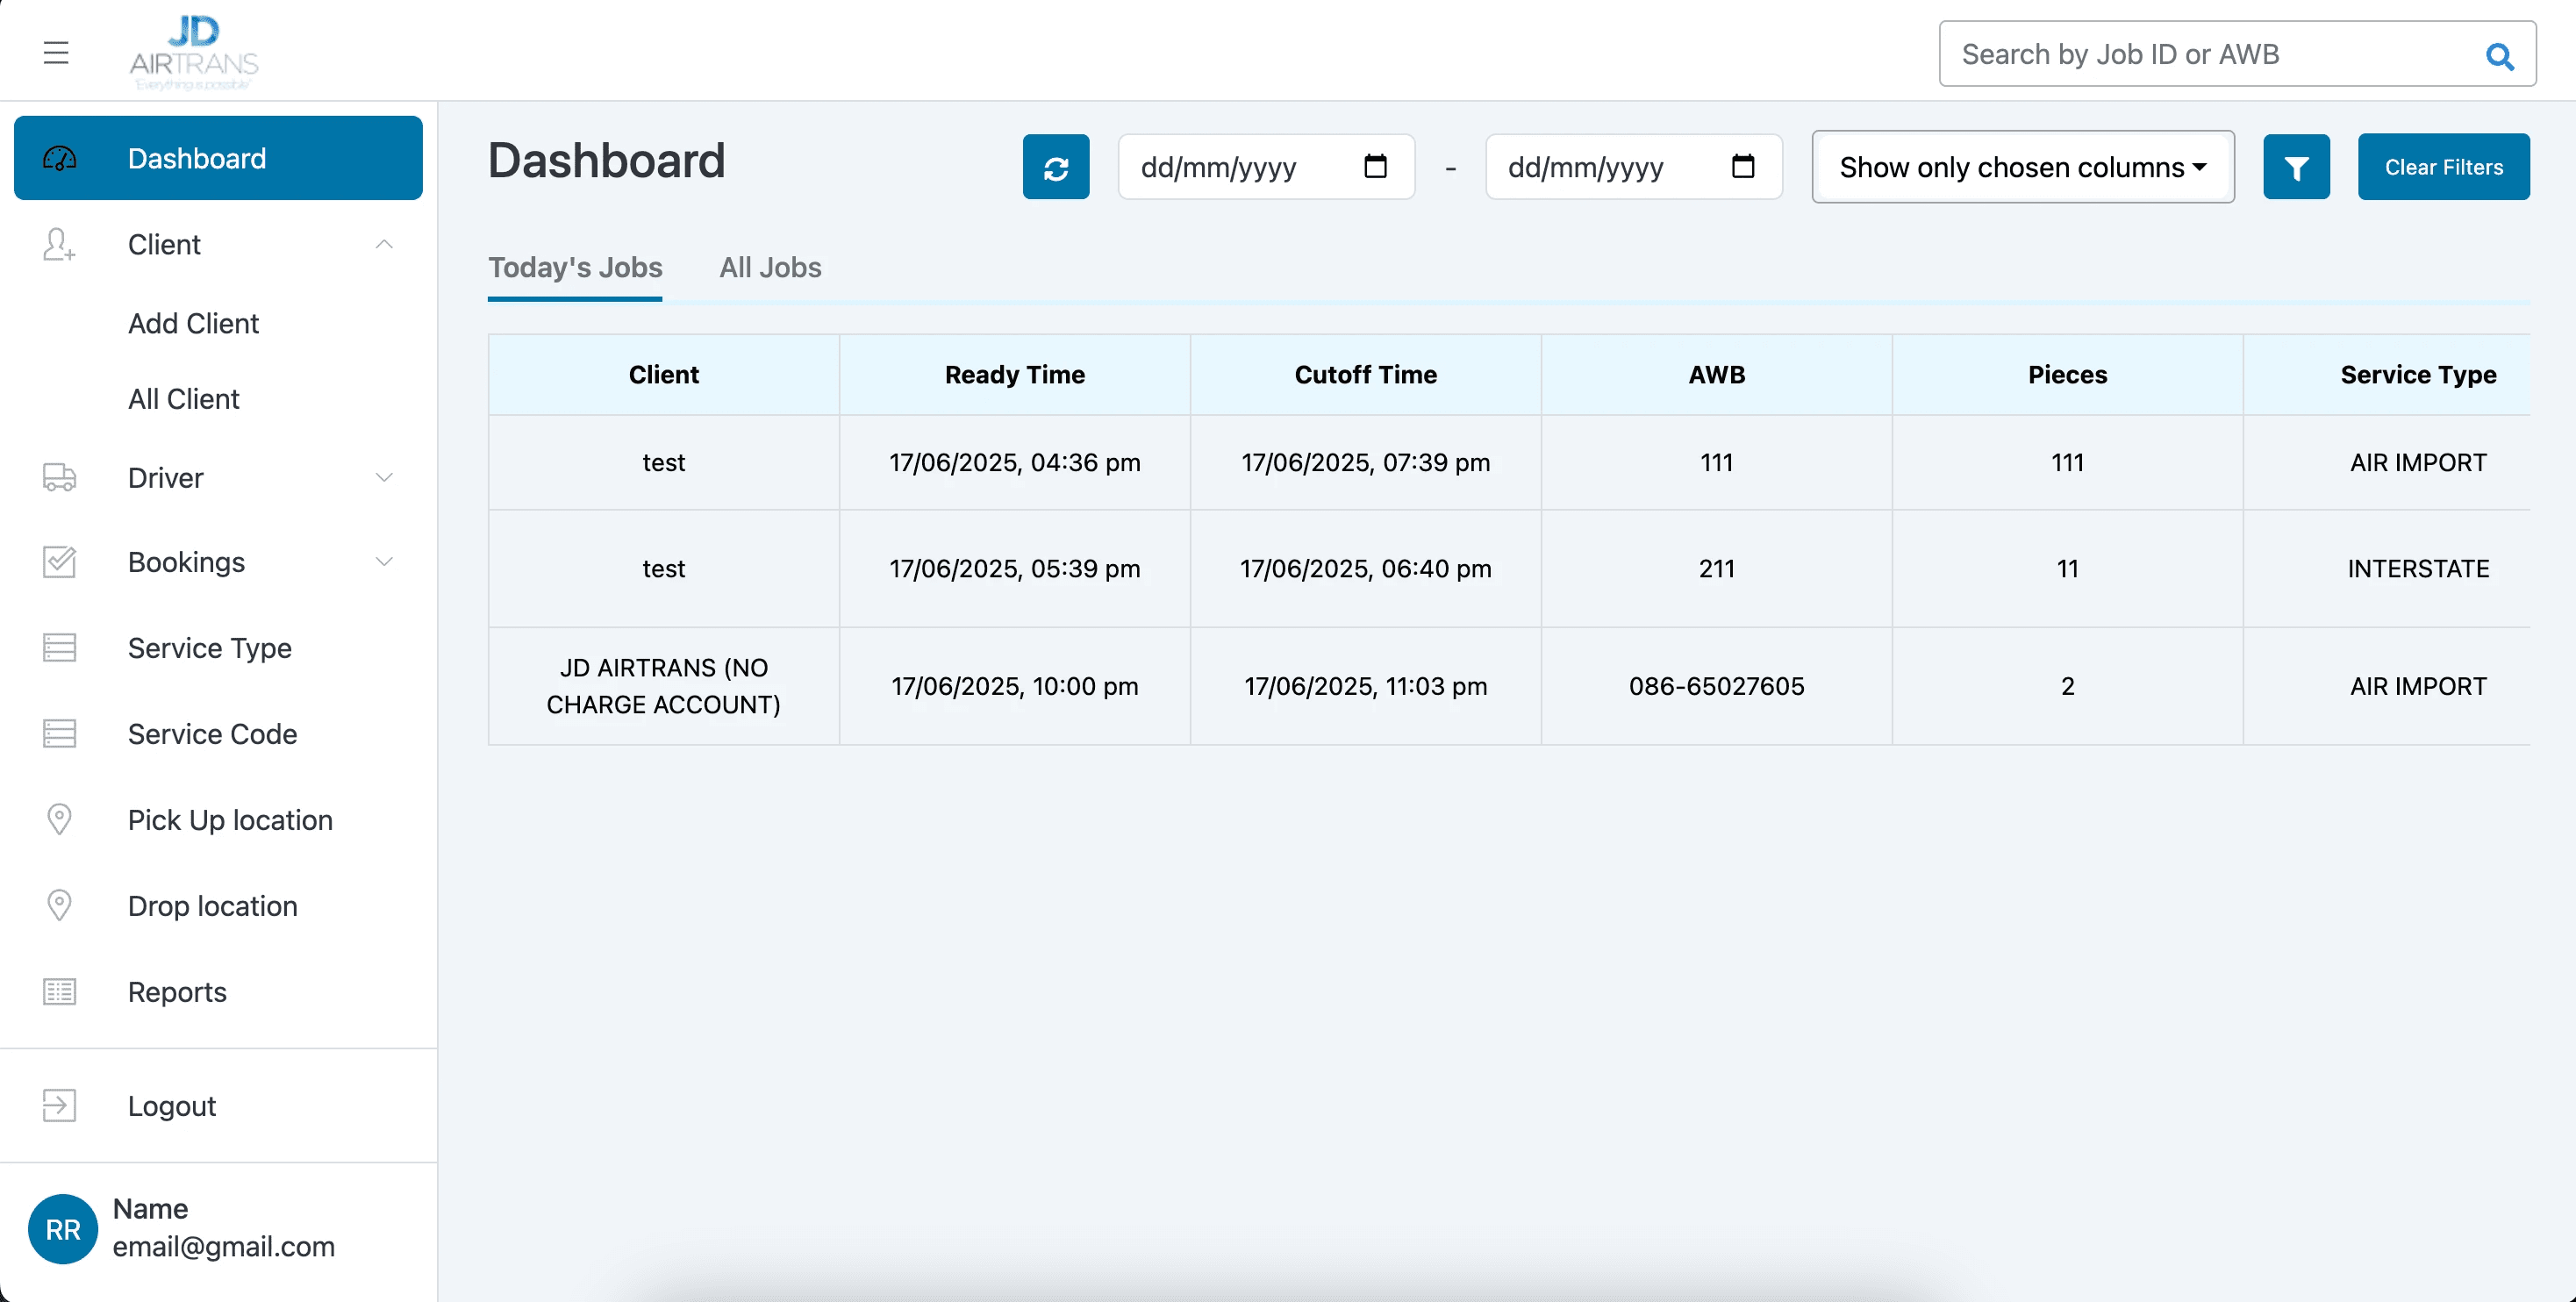
Task: Click the search magnifier icon
Action: coord(2499,55)
